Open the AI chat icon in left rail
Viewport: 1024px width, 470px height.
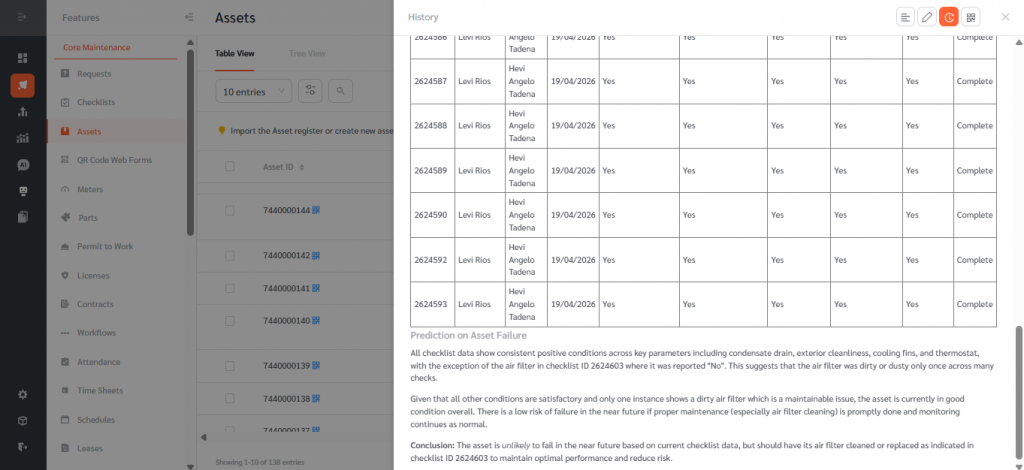(23, 164)
